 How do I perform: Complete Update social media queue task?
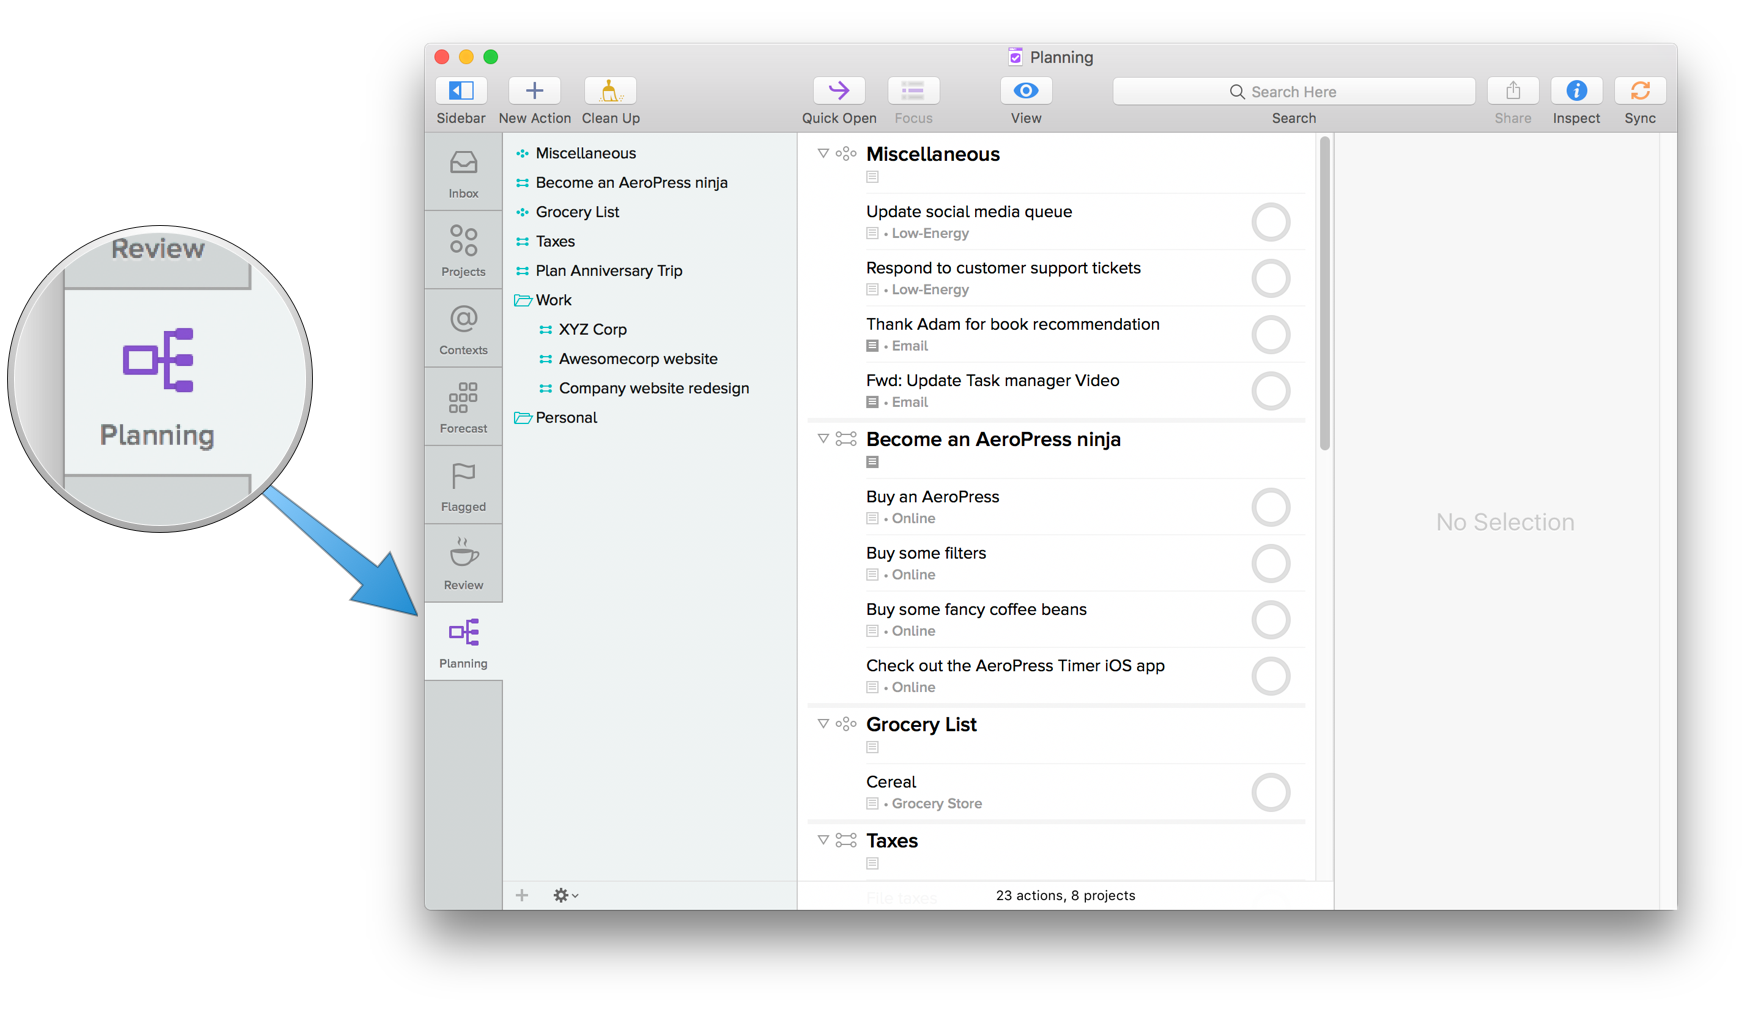[x=1271, y=222]
